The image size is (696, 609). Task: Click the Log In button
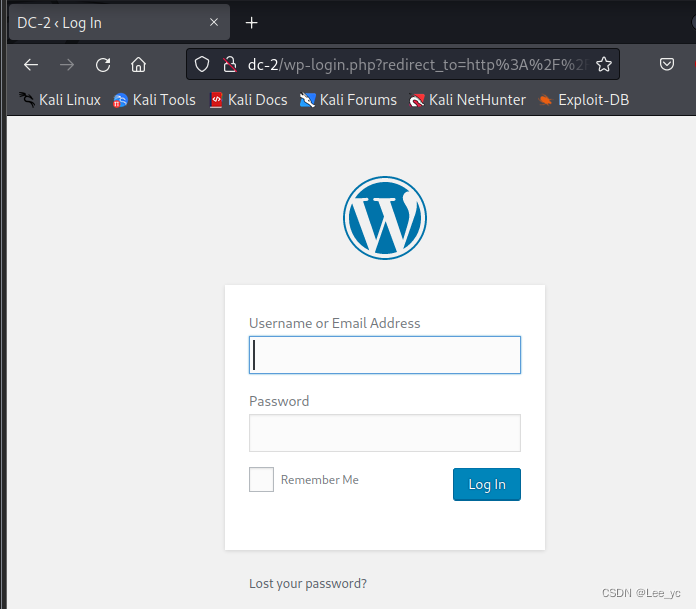(487, 484)
